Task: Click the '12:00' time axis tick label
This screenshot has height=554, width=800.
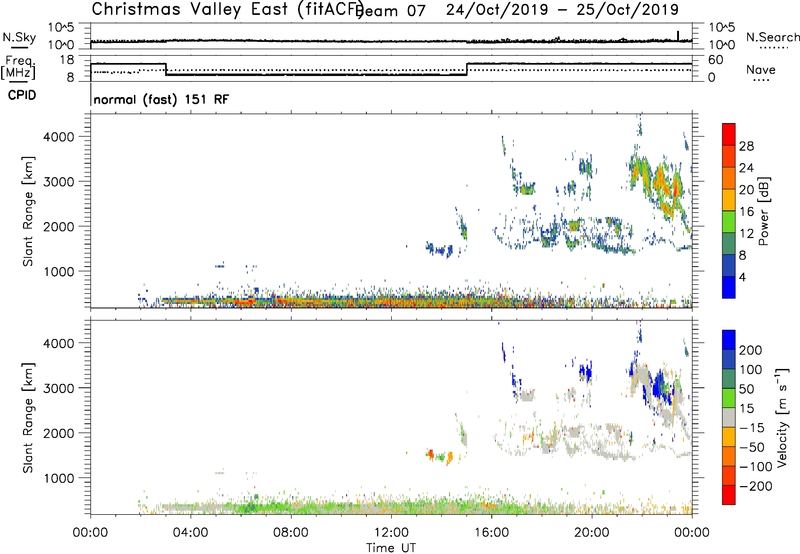Action: [x=391, y=533]
